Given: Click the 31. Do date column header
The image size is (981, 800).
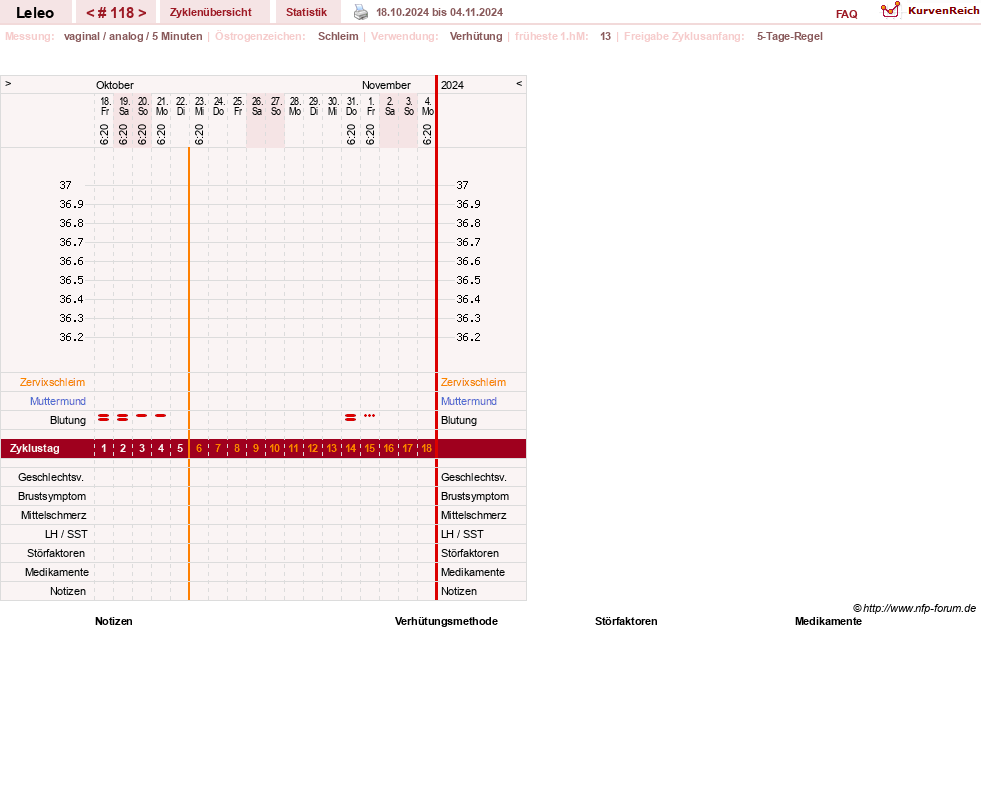Looking at the screenshot, I should click(352, 106).
